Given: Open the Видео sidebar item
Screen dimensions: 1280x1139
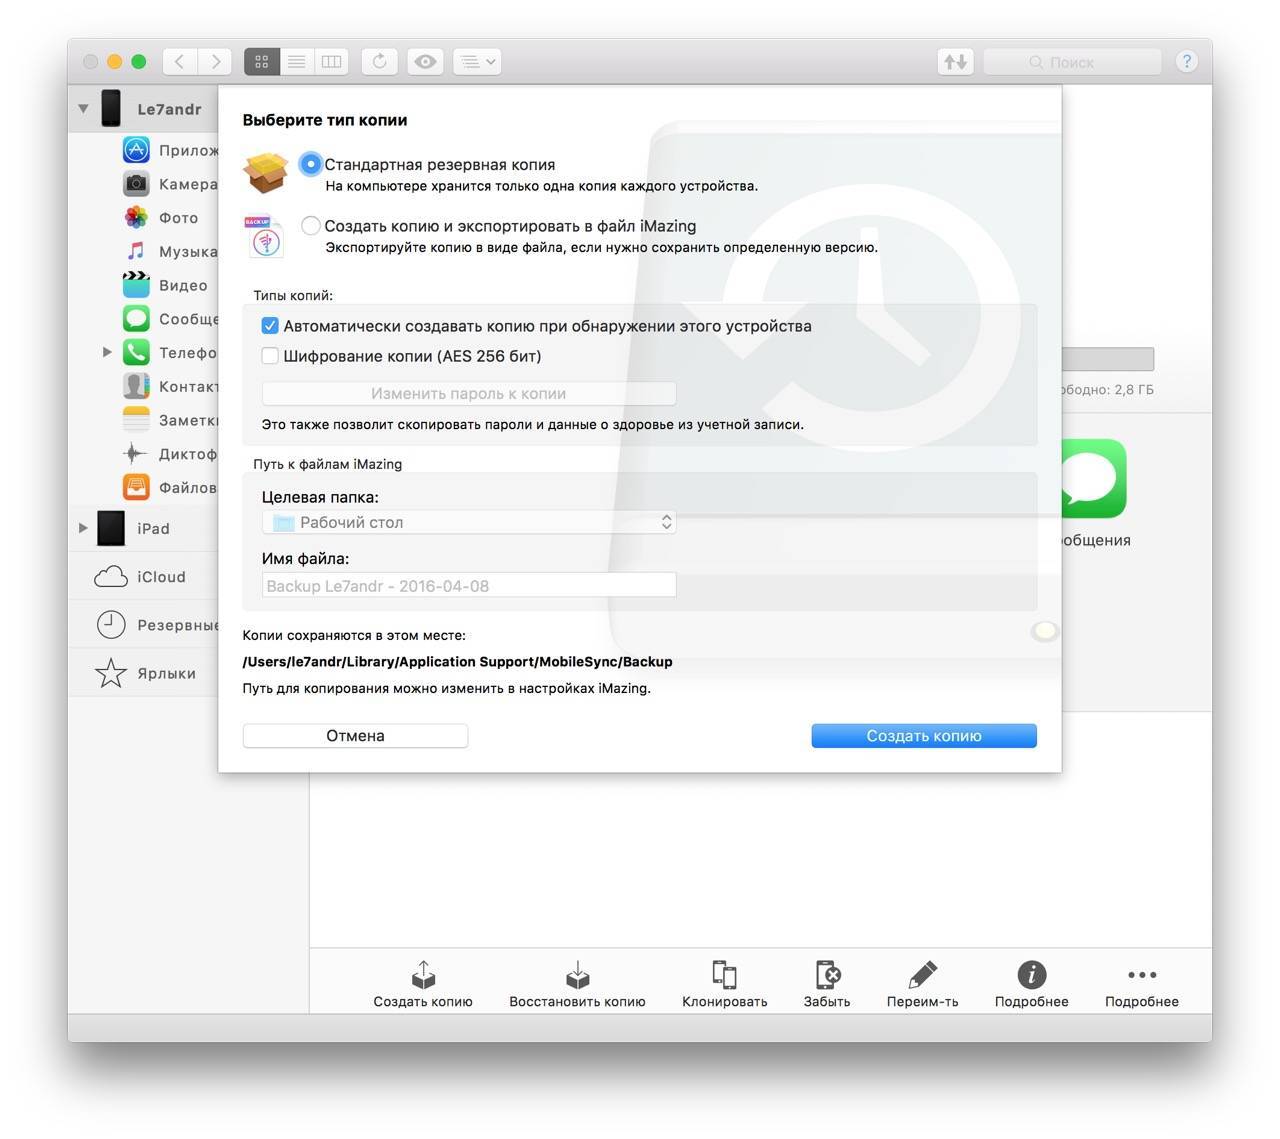Looking at the screenshot, I should (165, 285).
